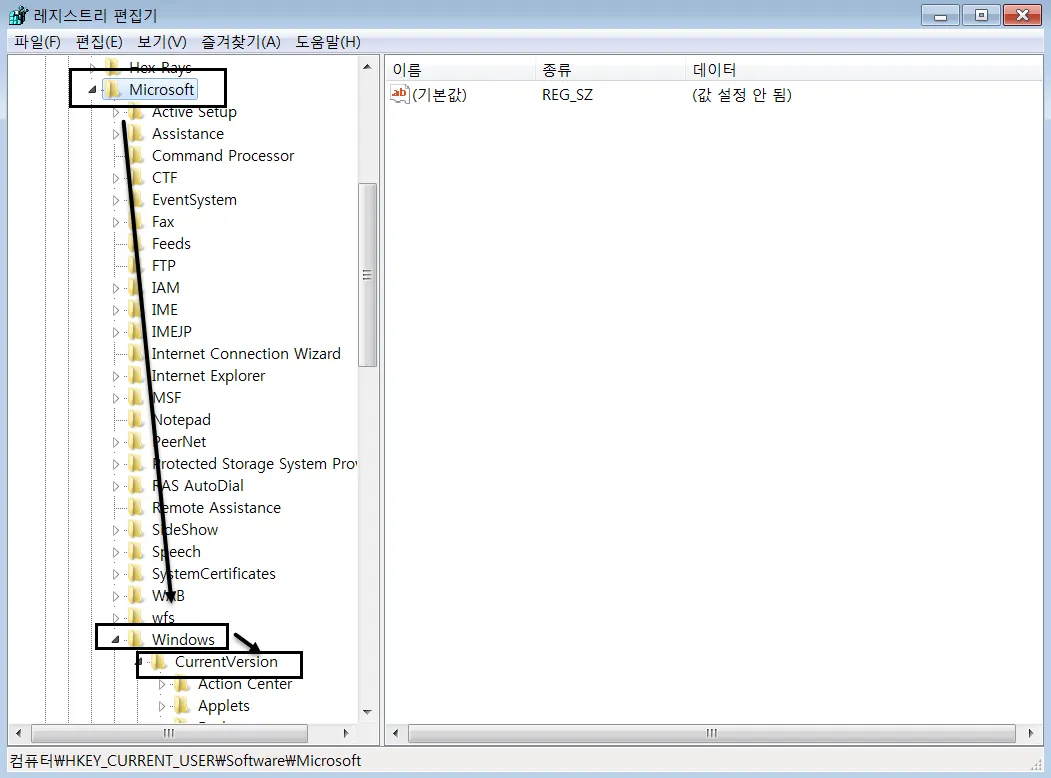
Task: Click the IAM folder icon
Action: pyautogui.click(x=136, y=288)
